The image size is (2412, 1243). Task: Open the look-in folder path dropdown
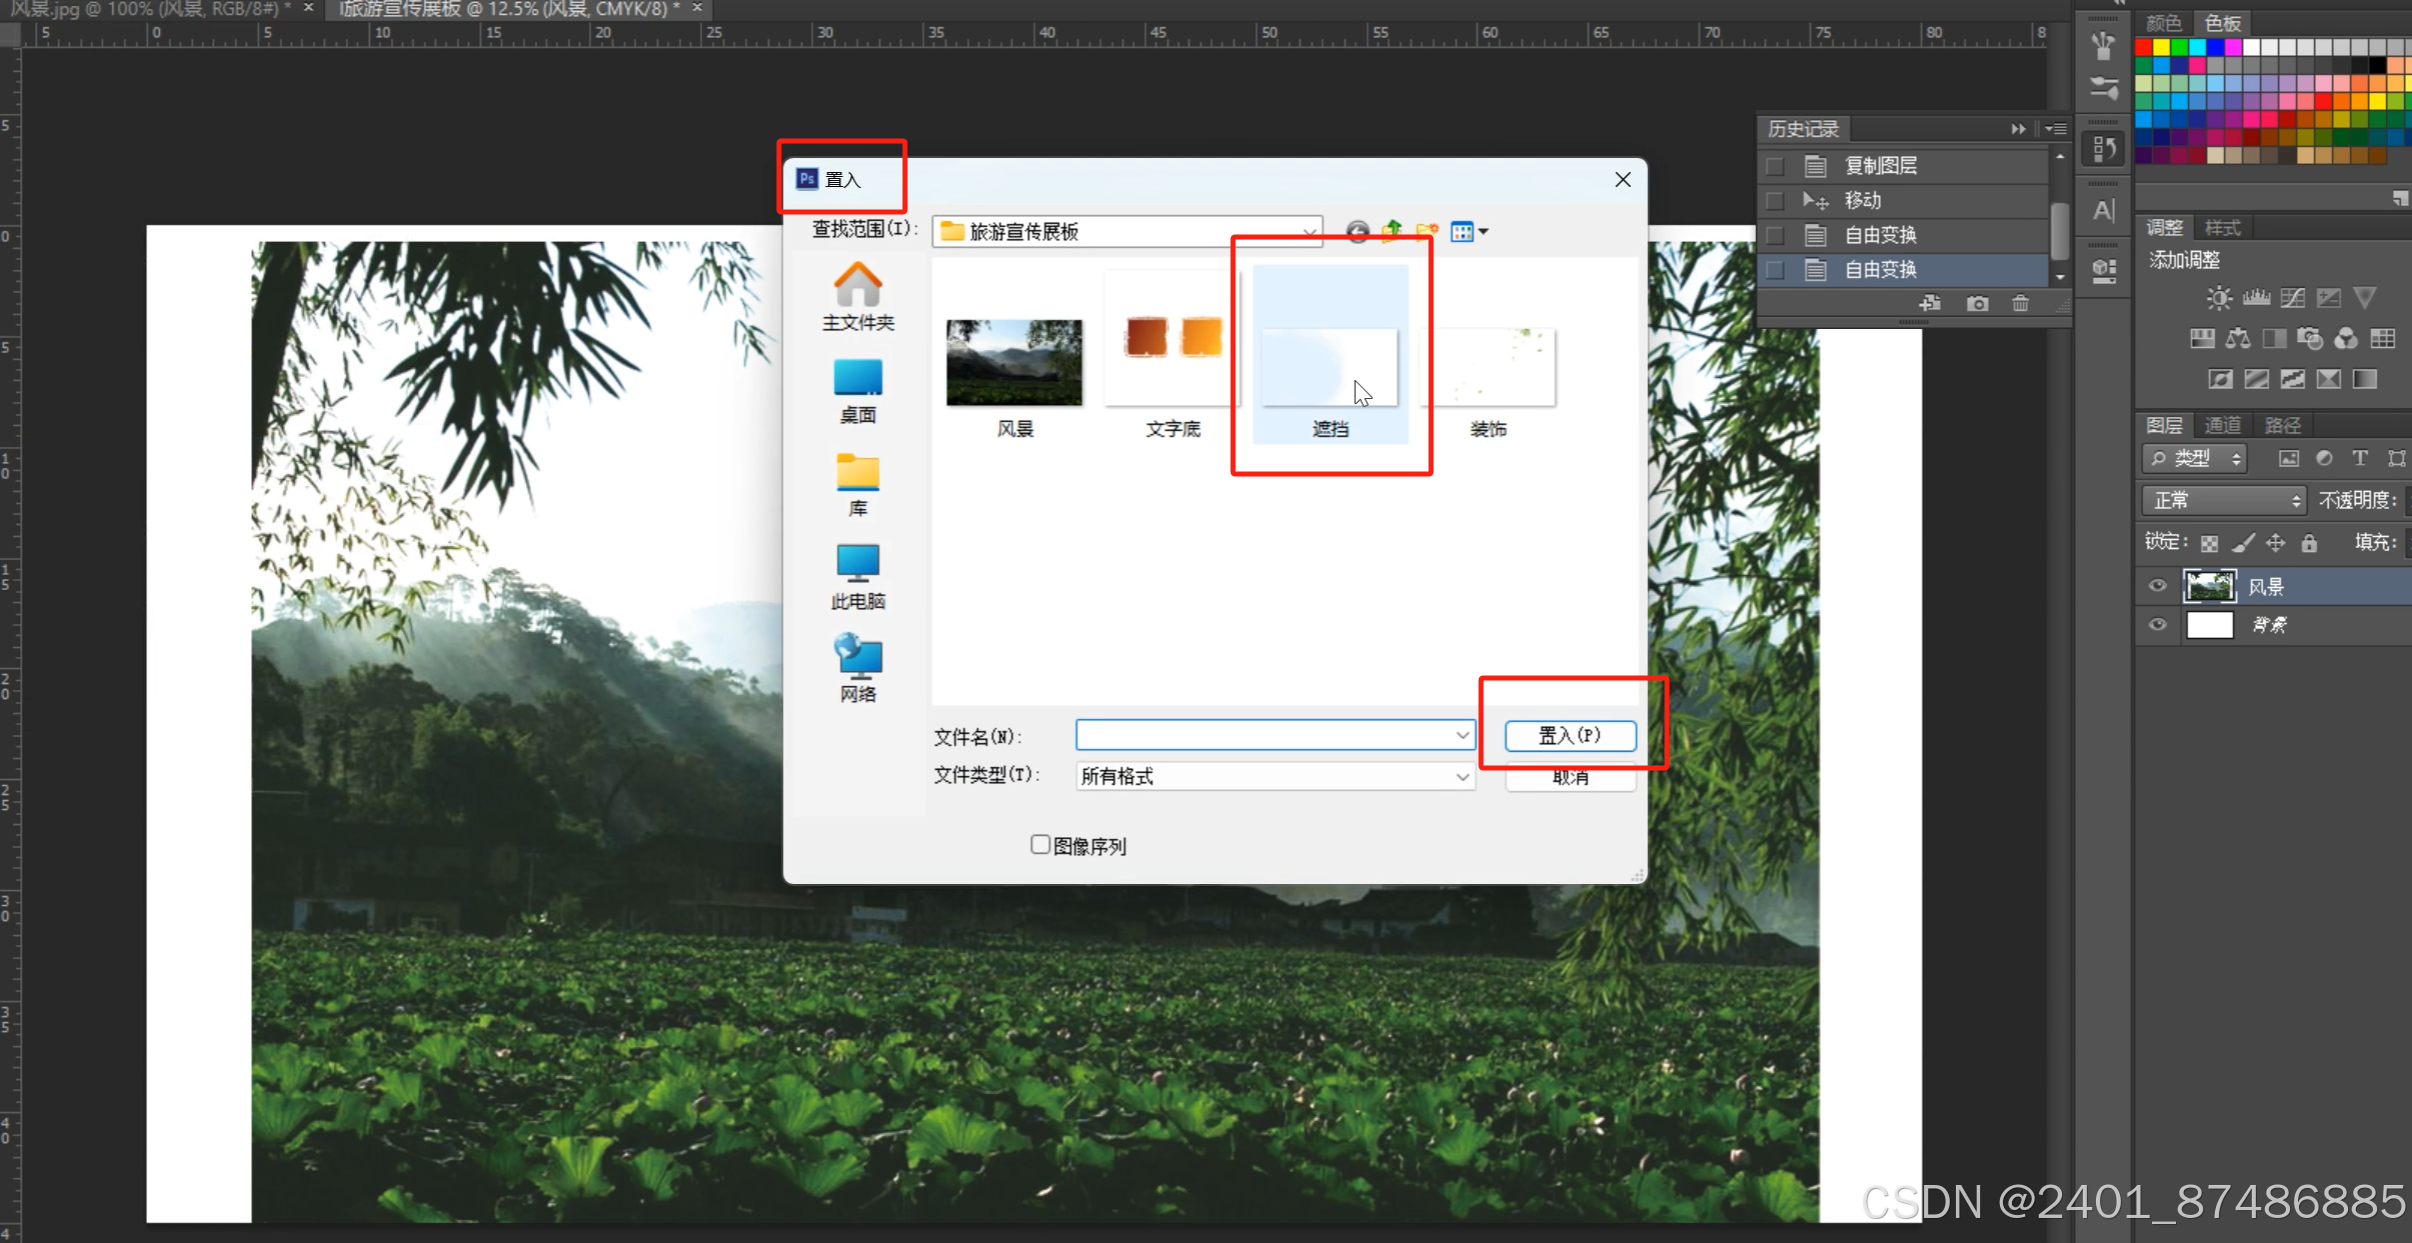coord(1308,232)
